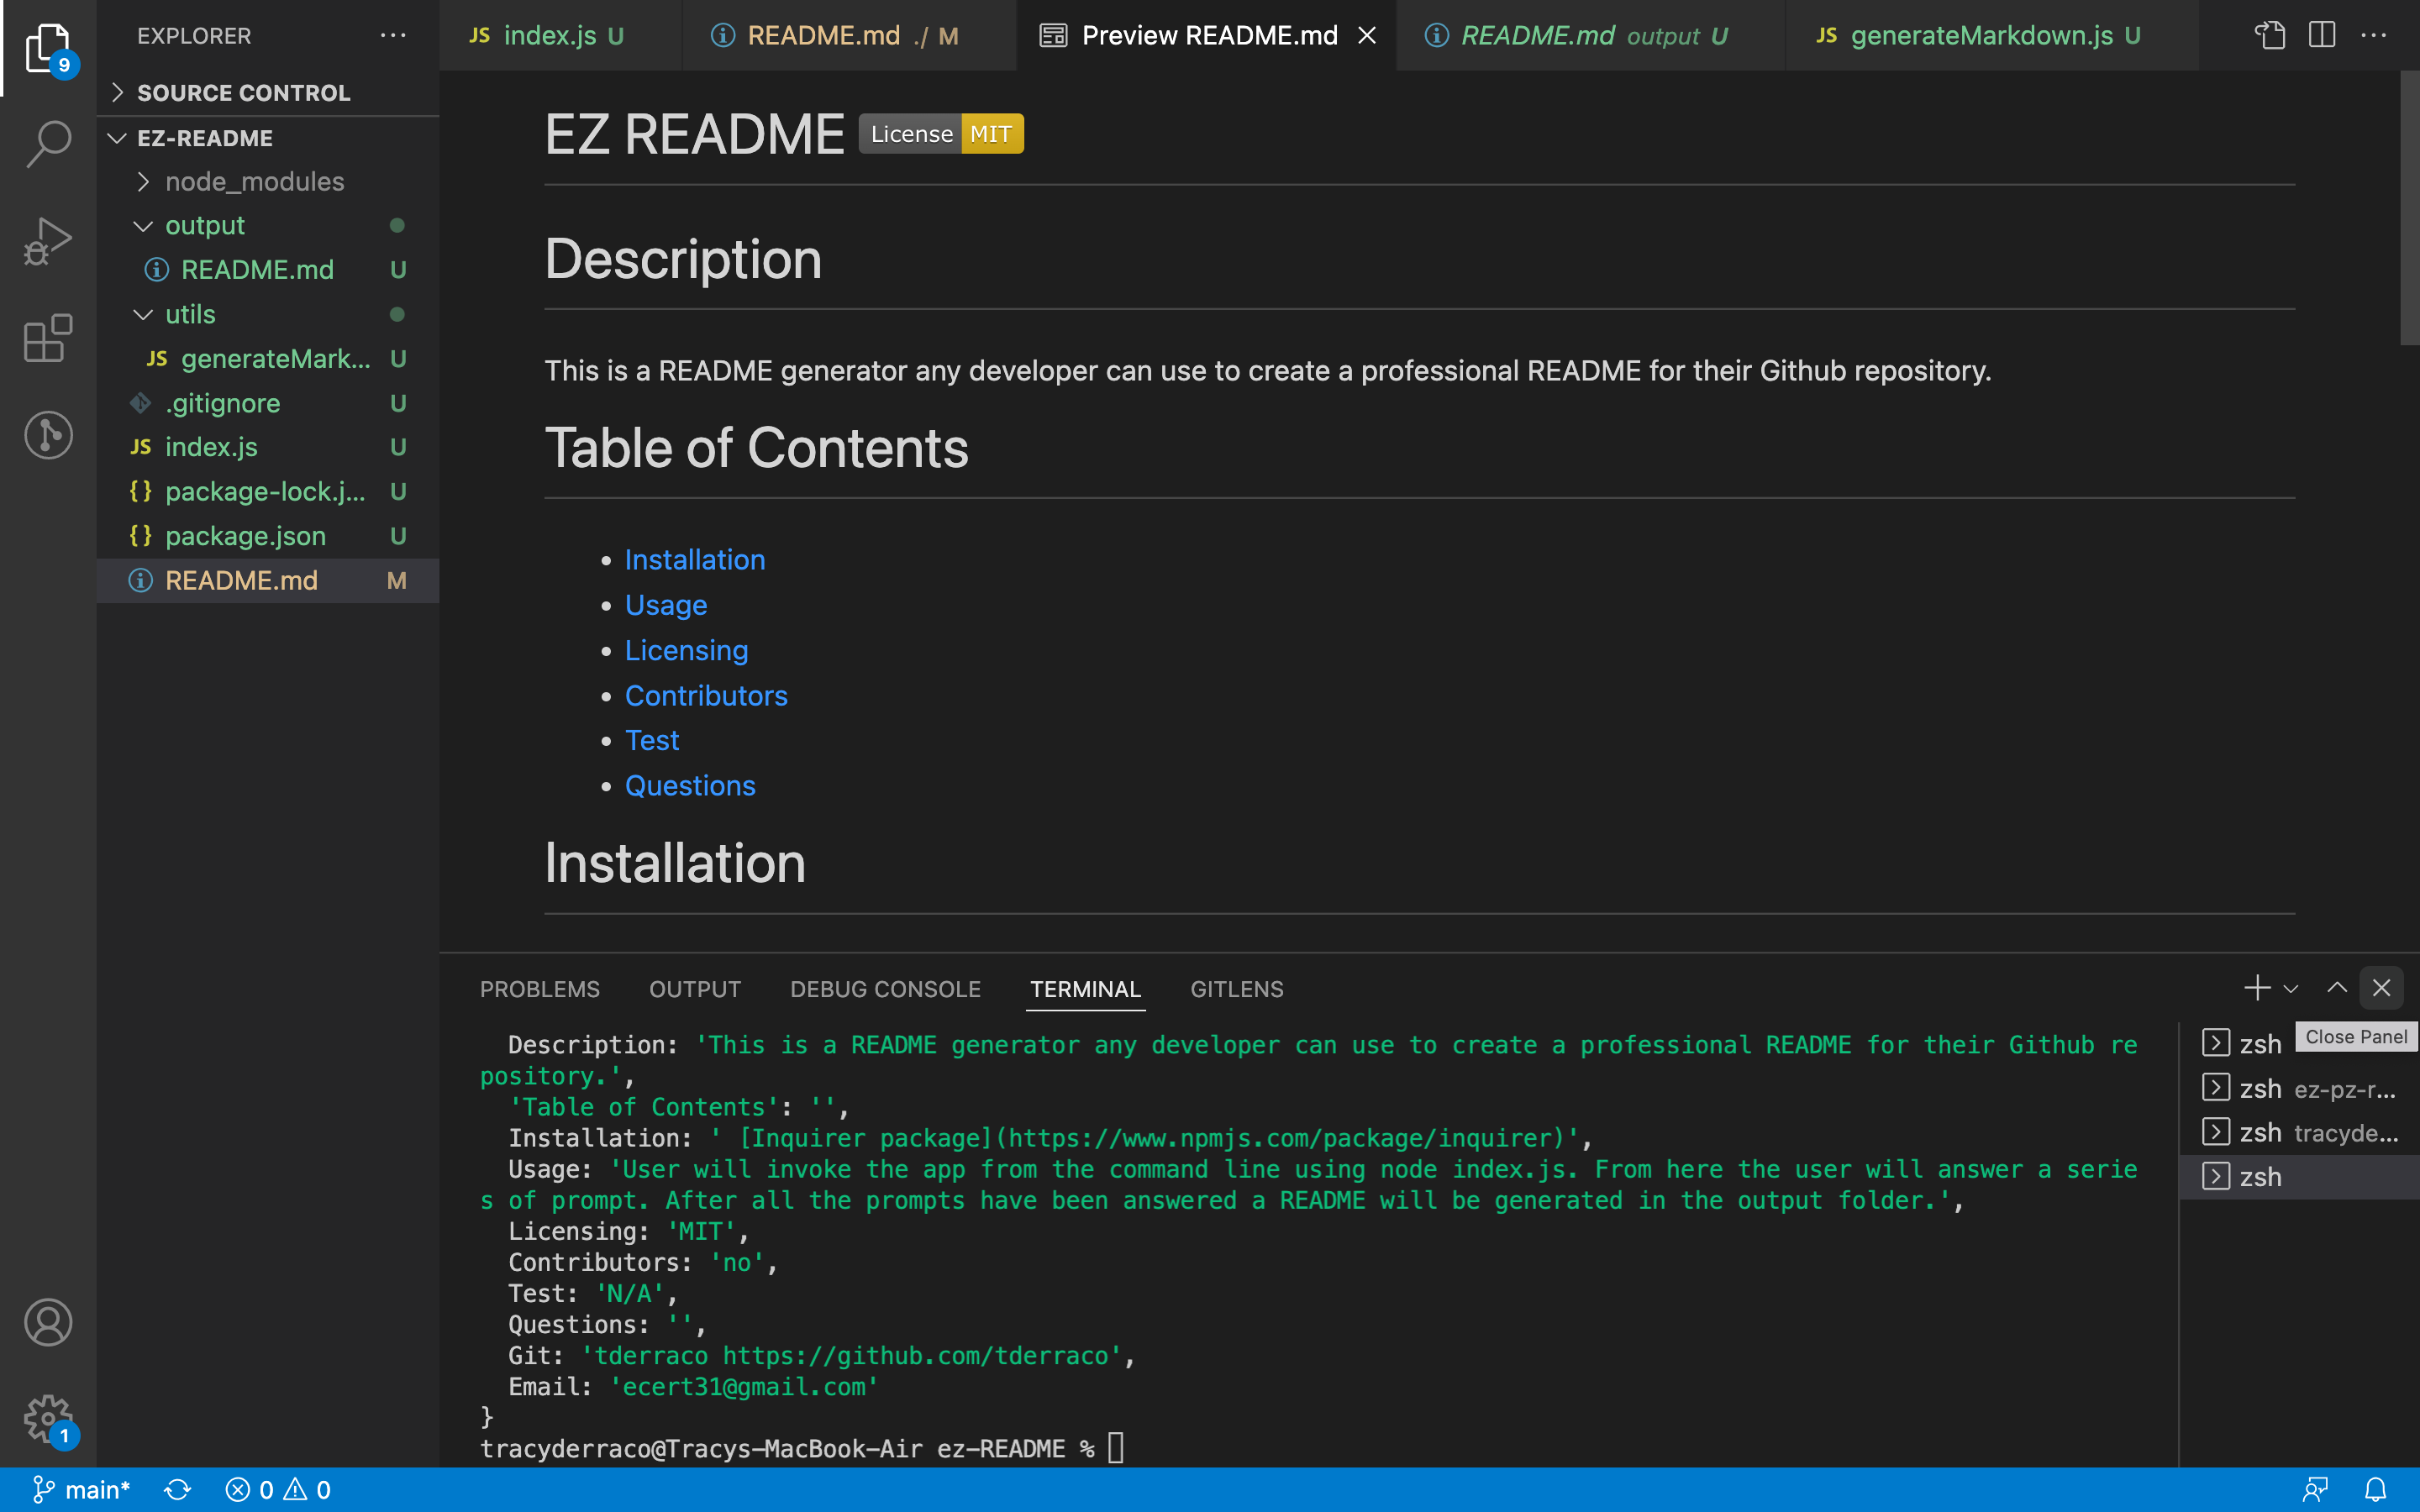2420x1512 pixels.
Task: Expand the node_modules folder
Action: (268, 181)
